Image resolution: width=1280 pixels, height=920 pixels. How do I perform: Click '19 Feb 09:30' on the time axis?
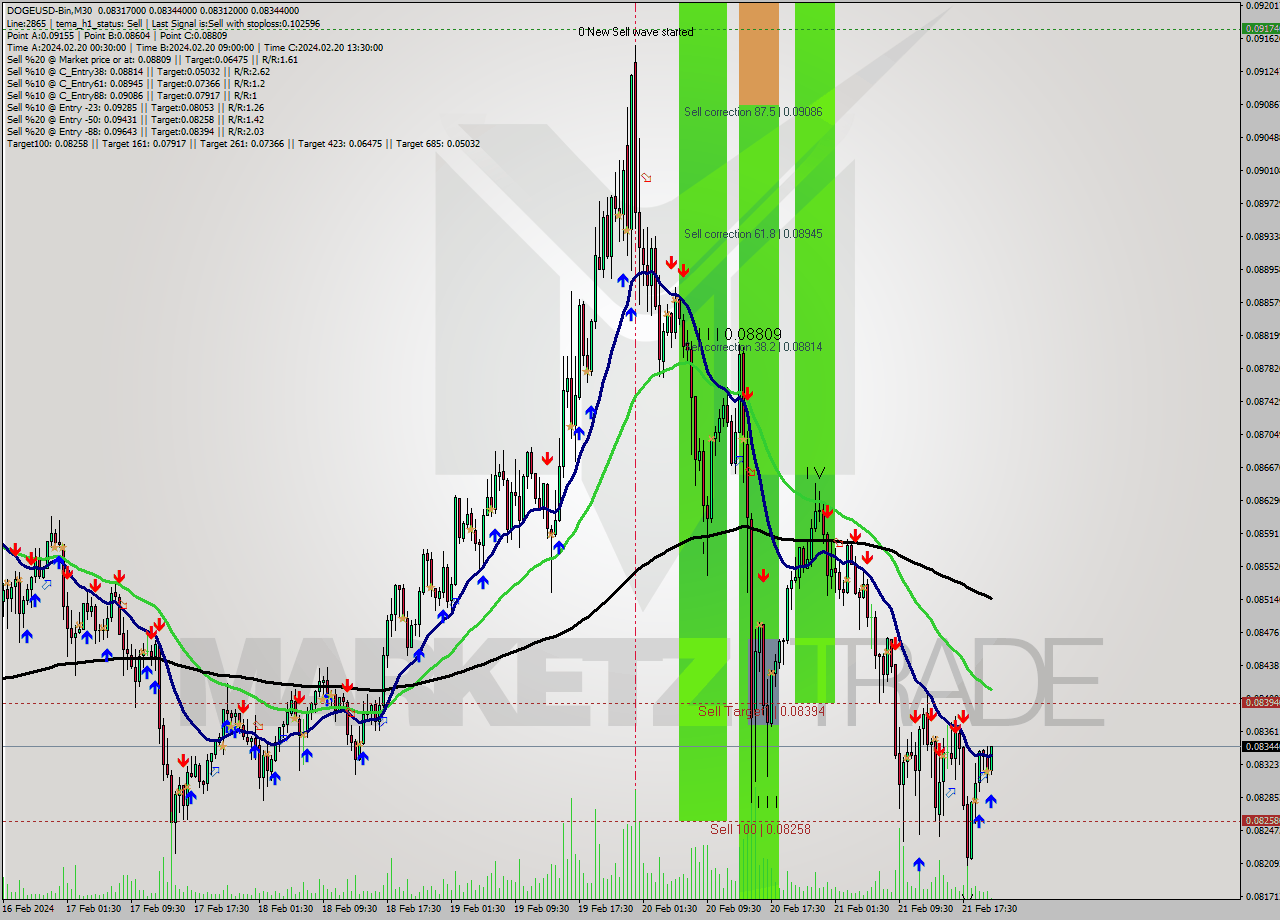click(541, 909)
